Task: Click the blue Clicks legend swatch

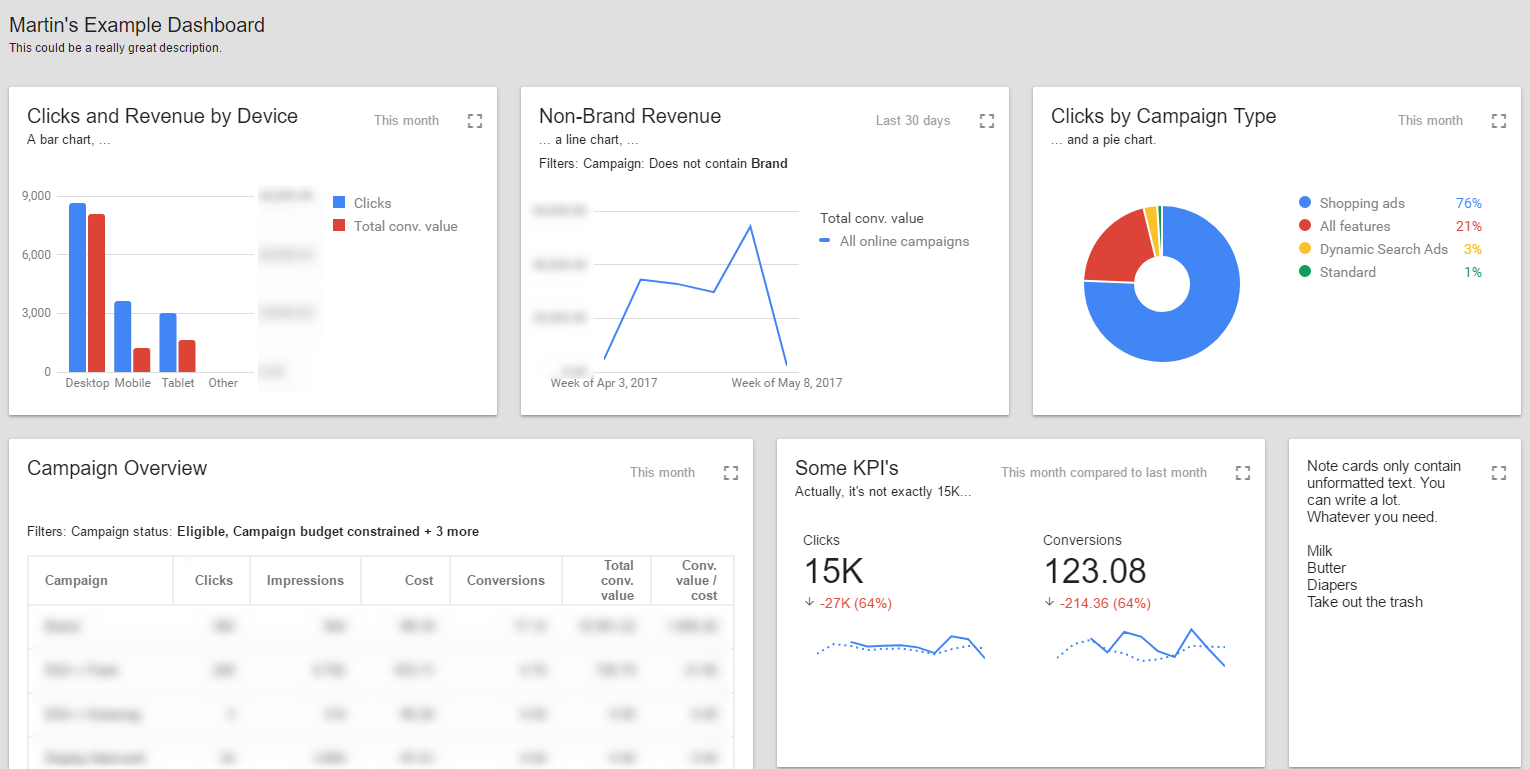Action: [339, 203]
